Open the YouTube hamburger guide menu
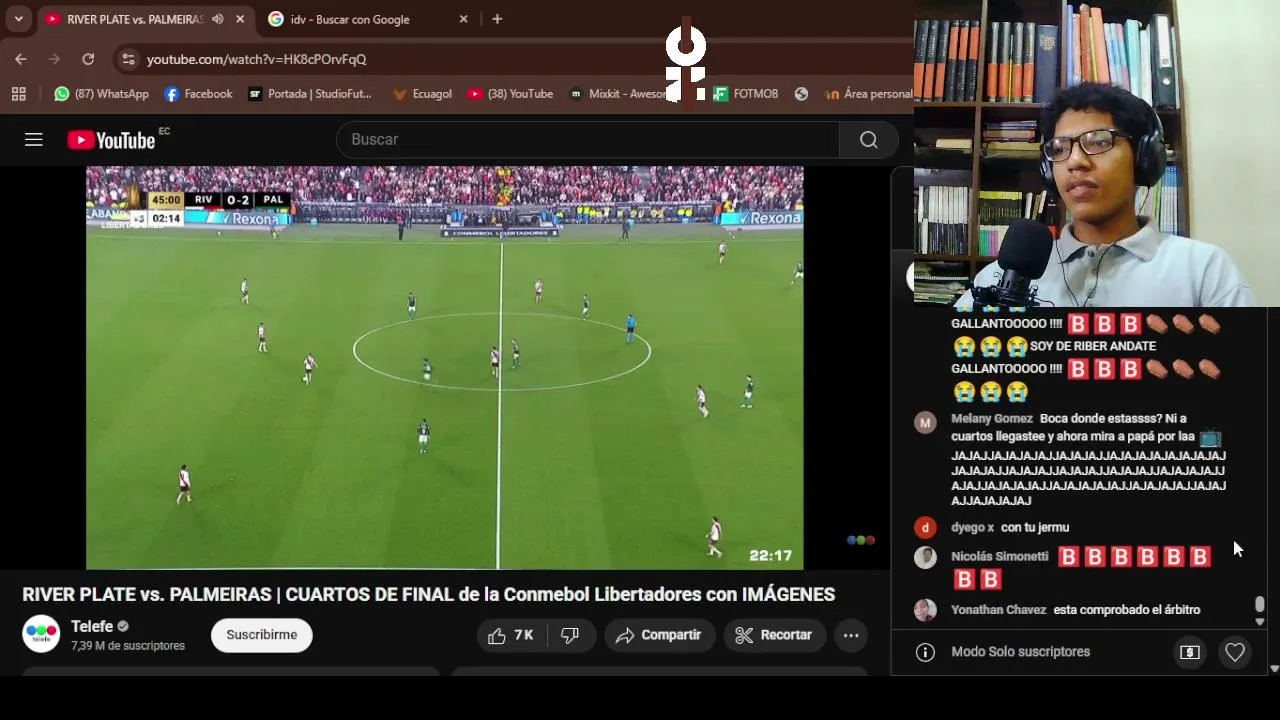1280x720 pixels. pos(34,140)
